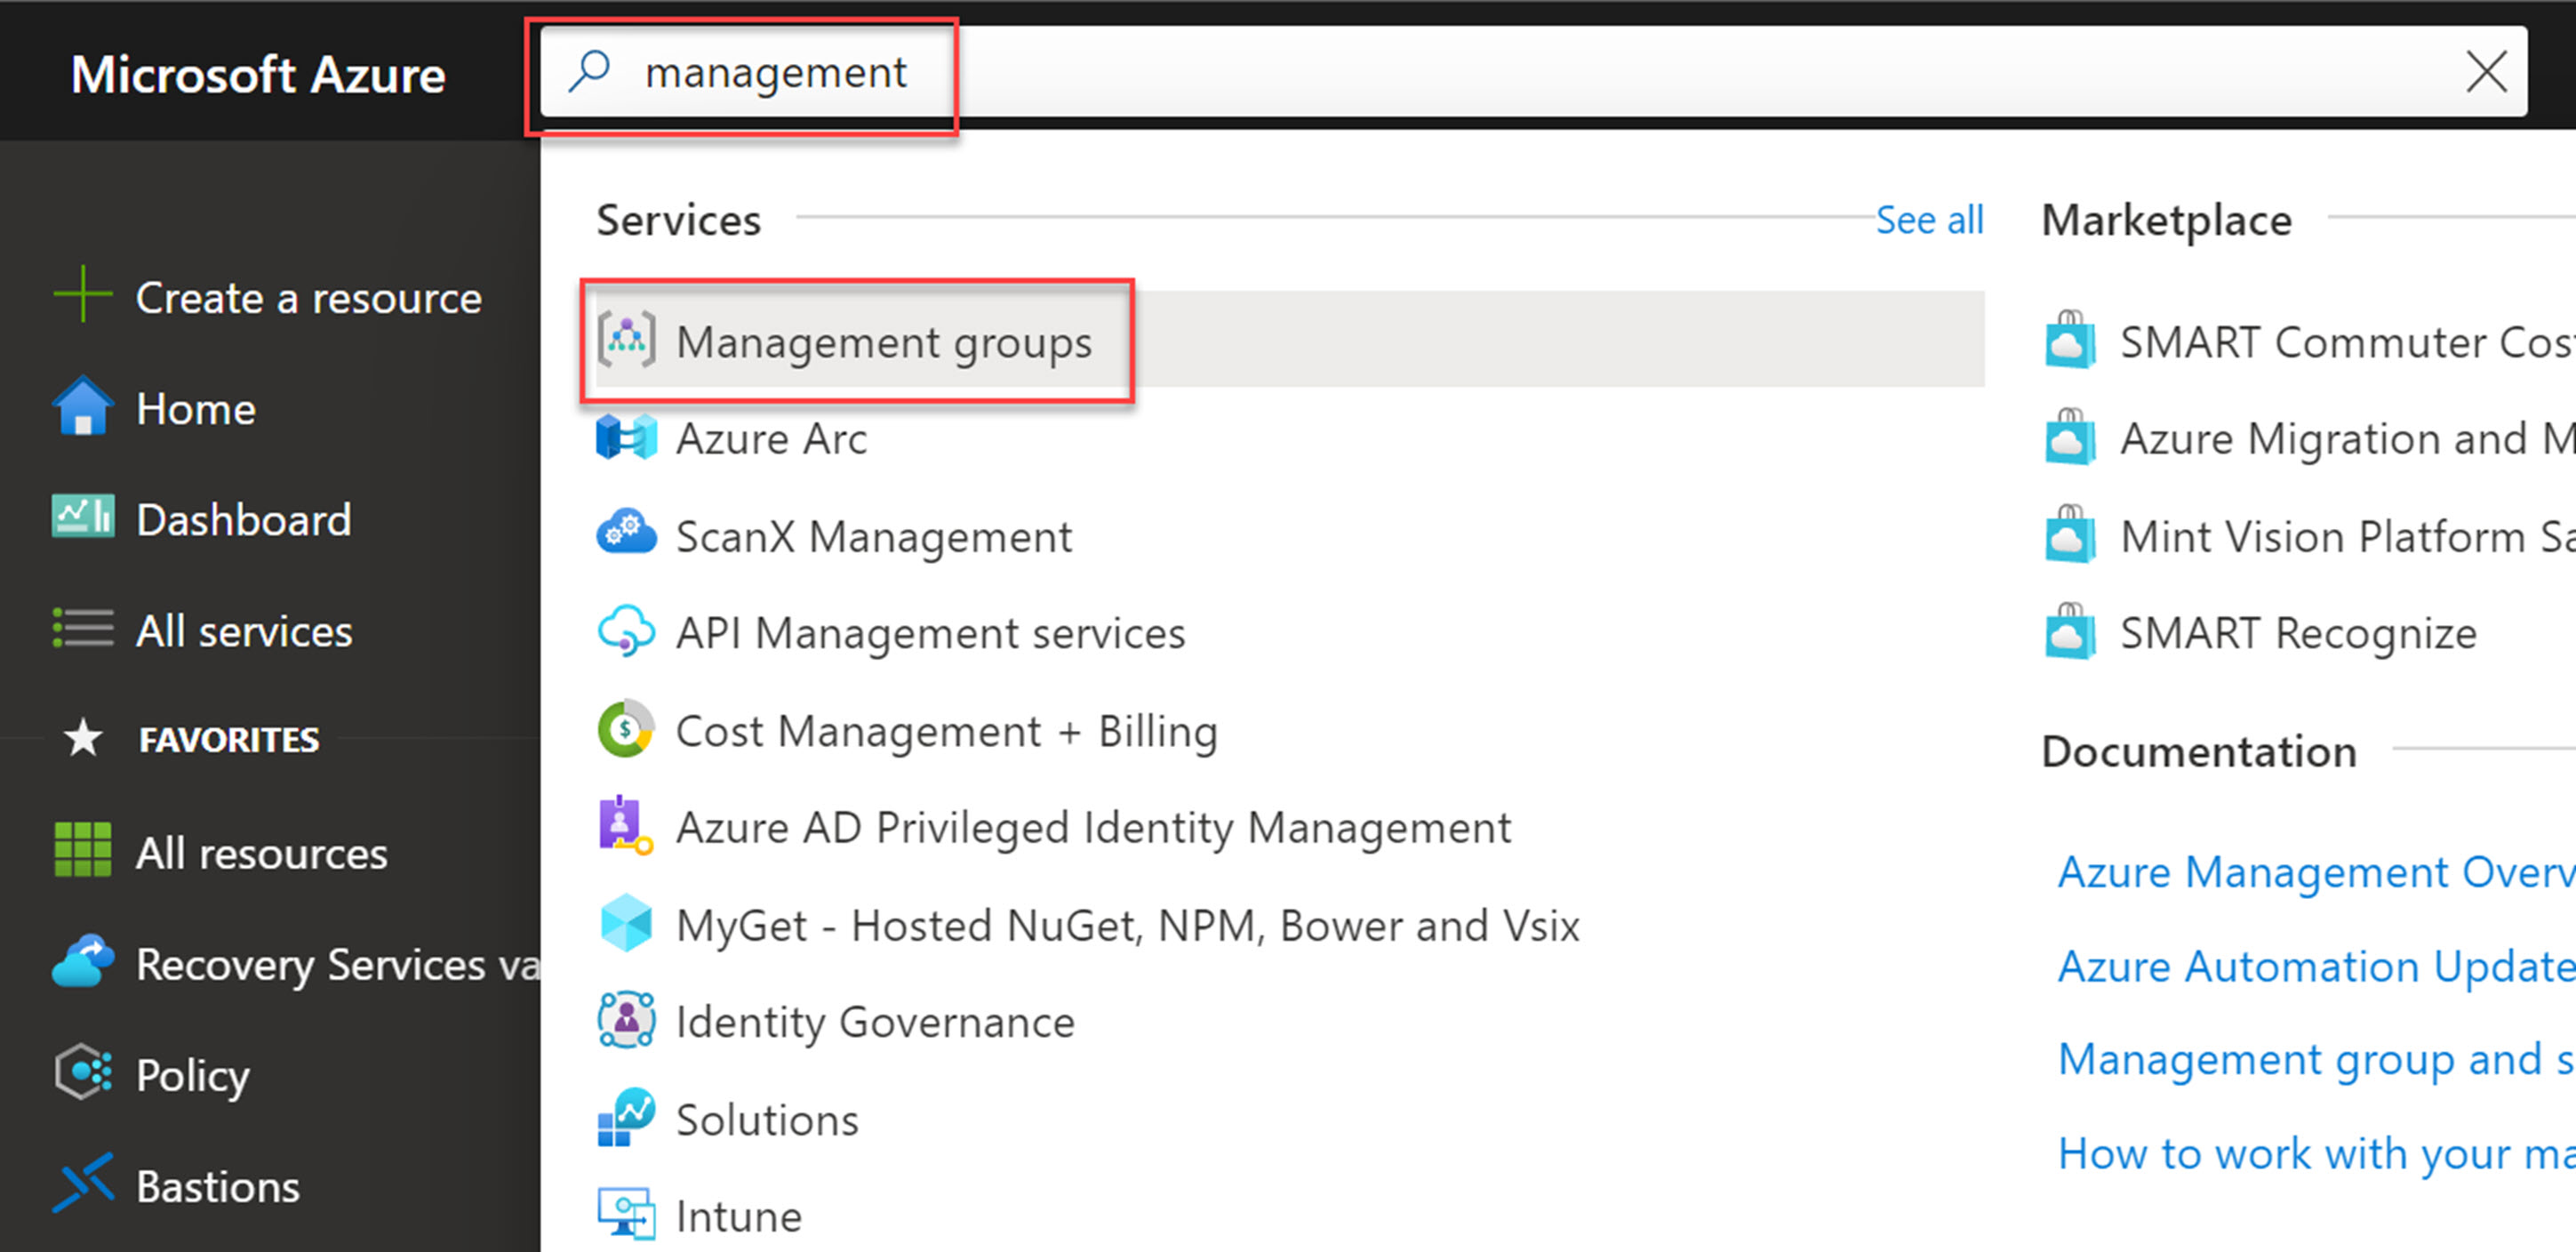Select Cost Management + Billing icon
The height and width of the screenshot is (1252, 2576).
[623, 730]
